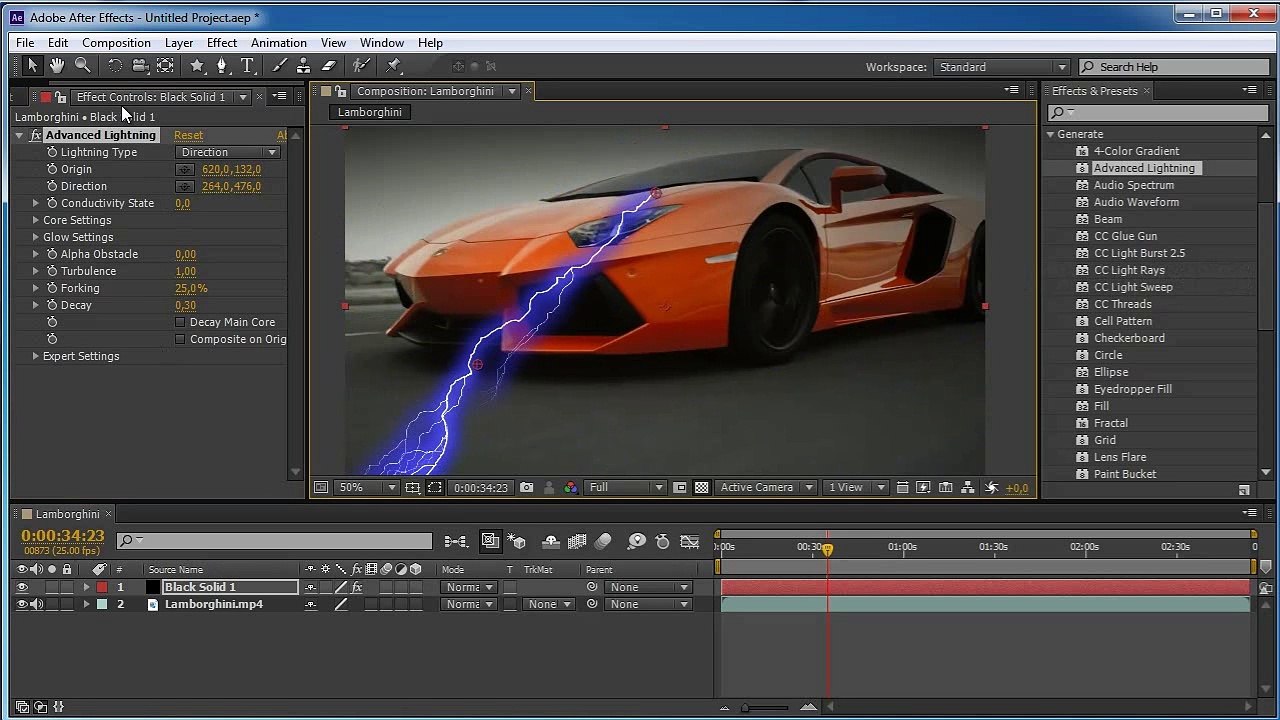Open the Workspace dropdown
This screenshot has height=720, width=1280.
[x=1002, y=67]
